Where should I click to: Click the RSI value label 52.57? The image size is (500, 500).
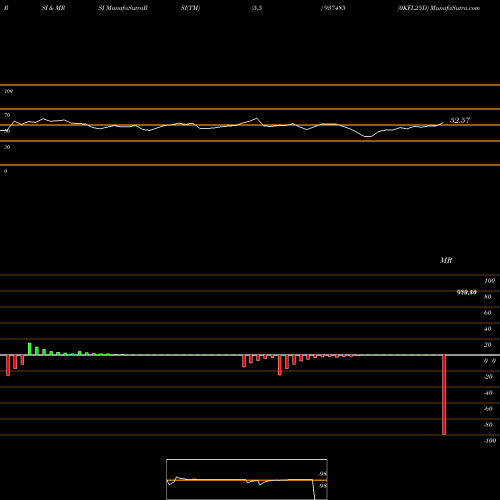pos(460,120)
